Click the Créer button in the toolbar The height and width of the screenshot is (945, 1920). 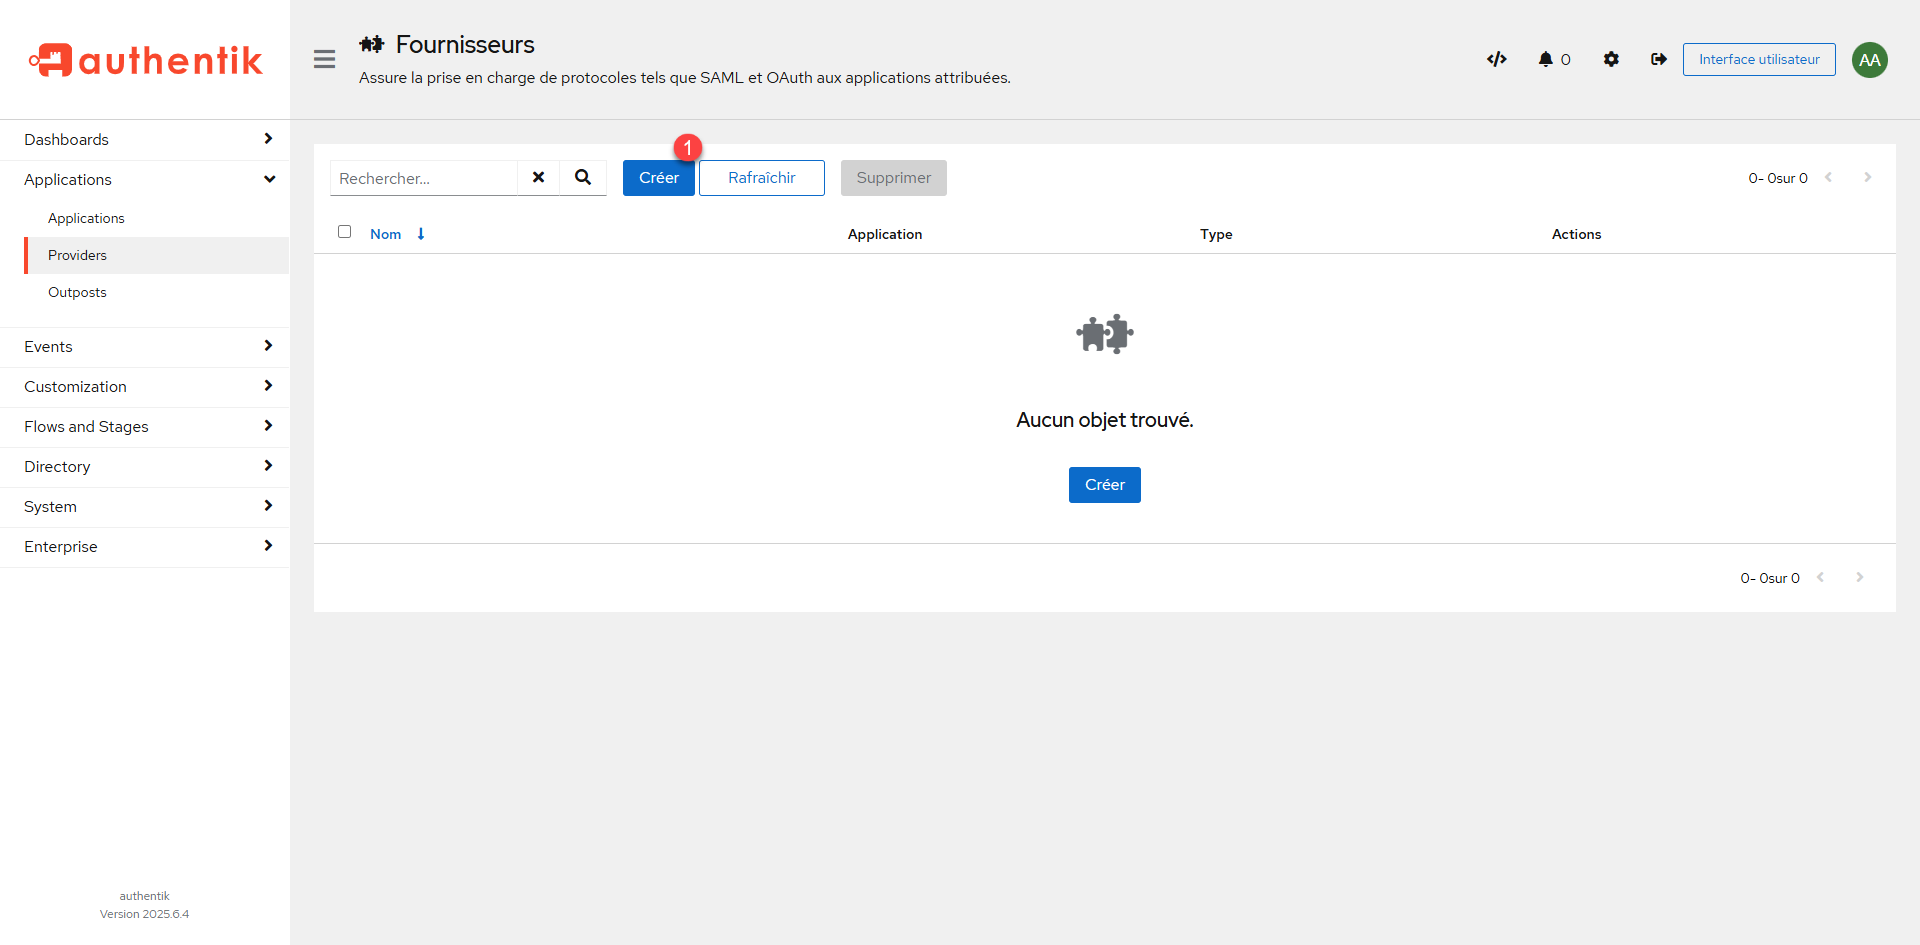[658, 178]
